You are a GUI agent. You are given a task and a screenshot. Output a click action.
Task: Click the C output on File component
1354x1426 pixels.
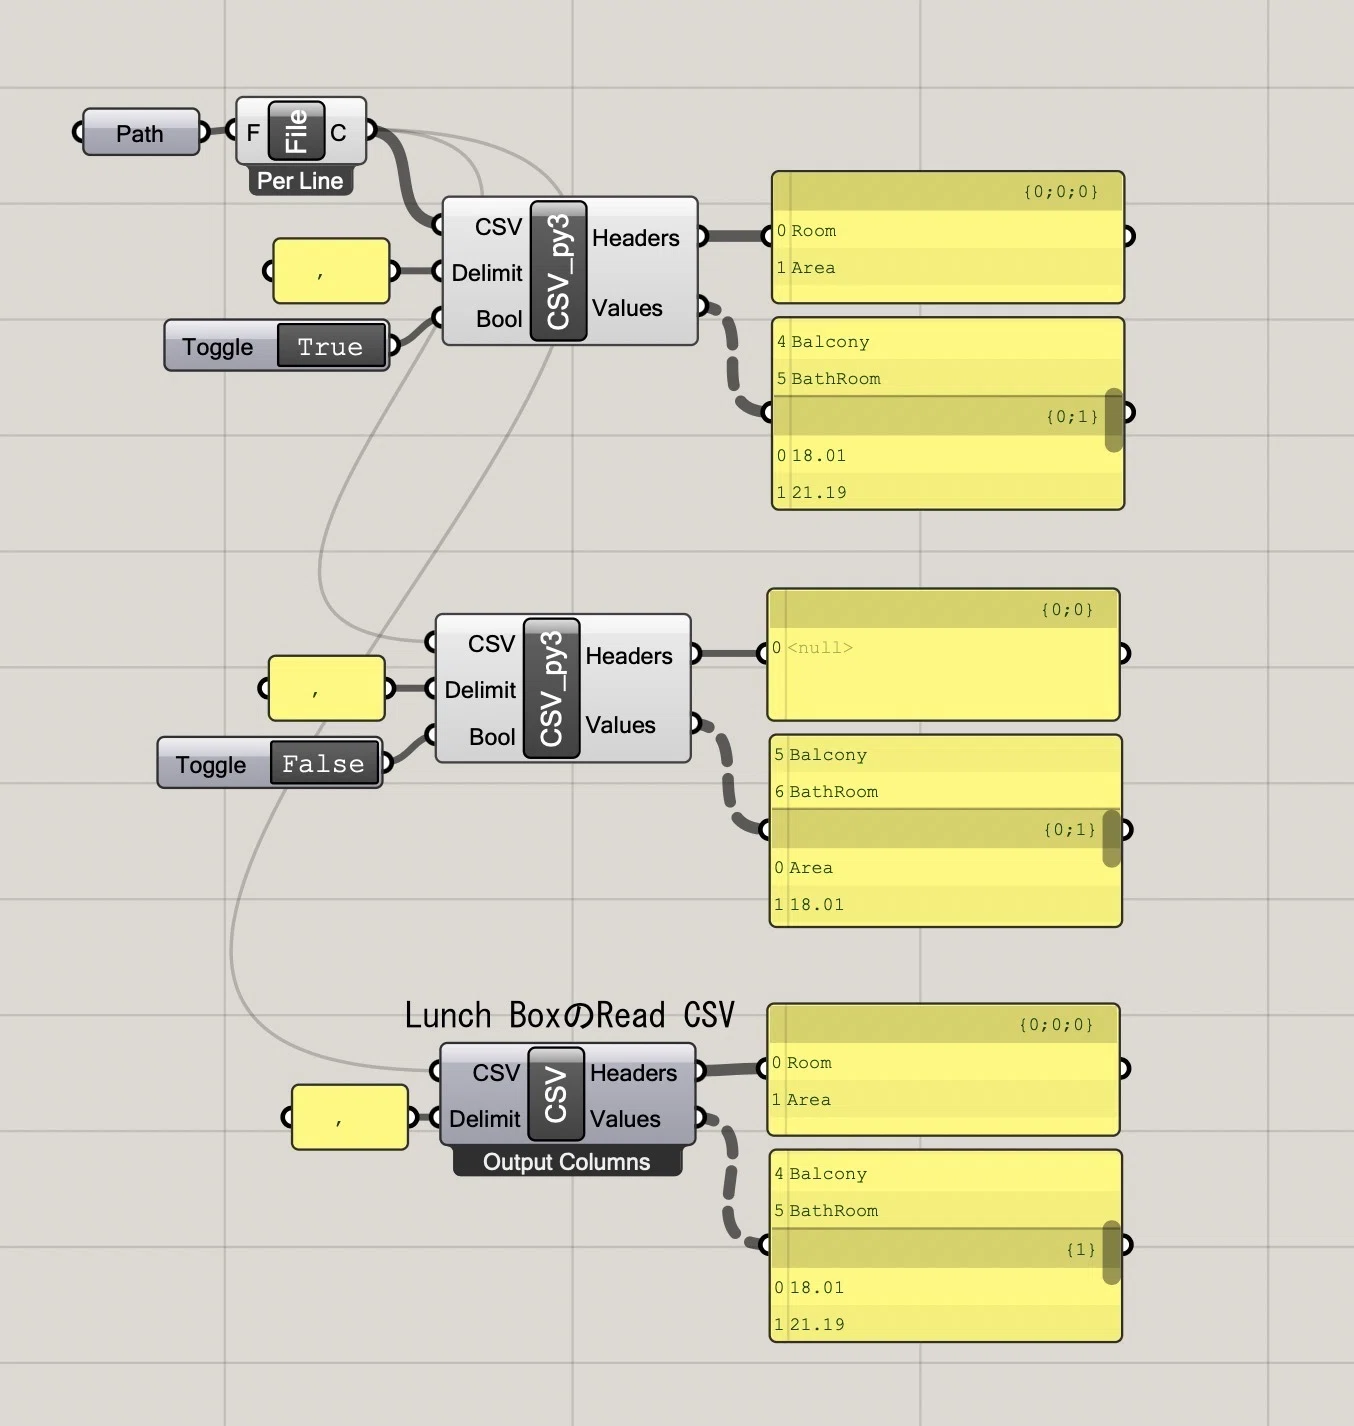point(338,132)
